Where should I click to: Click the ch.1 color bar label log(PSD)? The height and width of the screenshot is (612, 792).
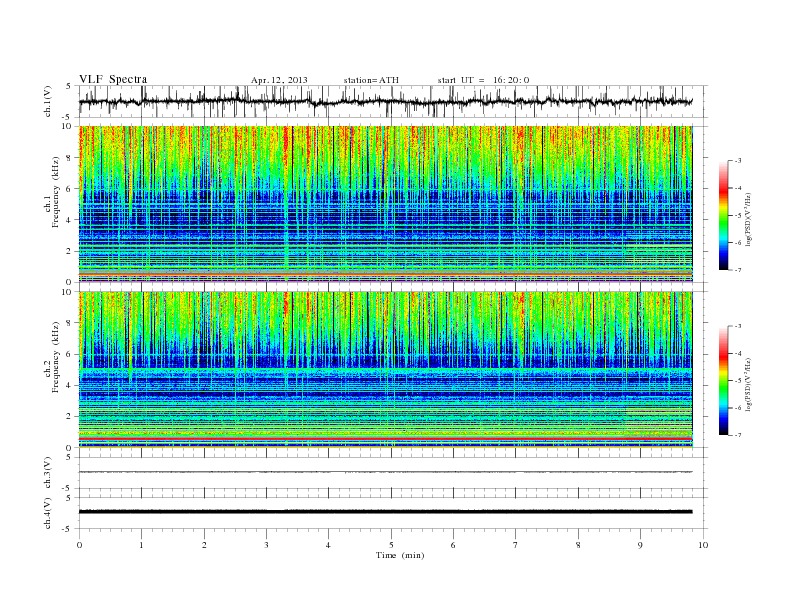pos(748,219)
